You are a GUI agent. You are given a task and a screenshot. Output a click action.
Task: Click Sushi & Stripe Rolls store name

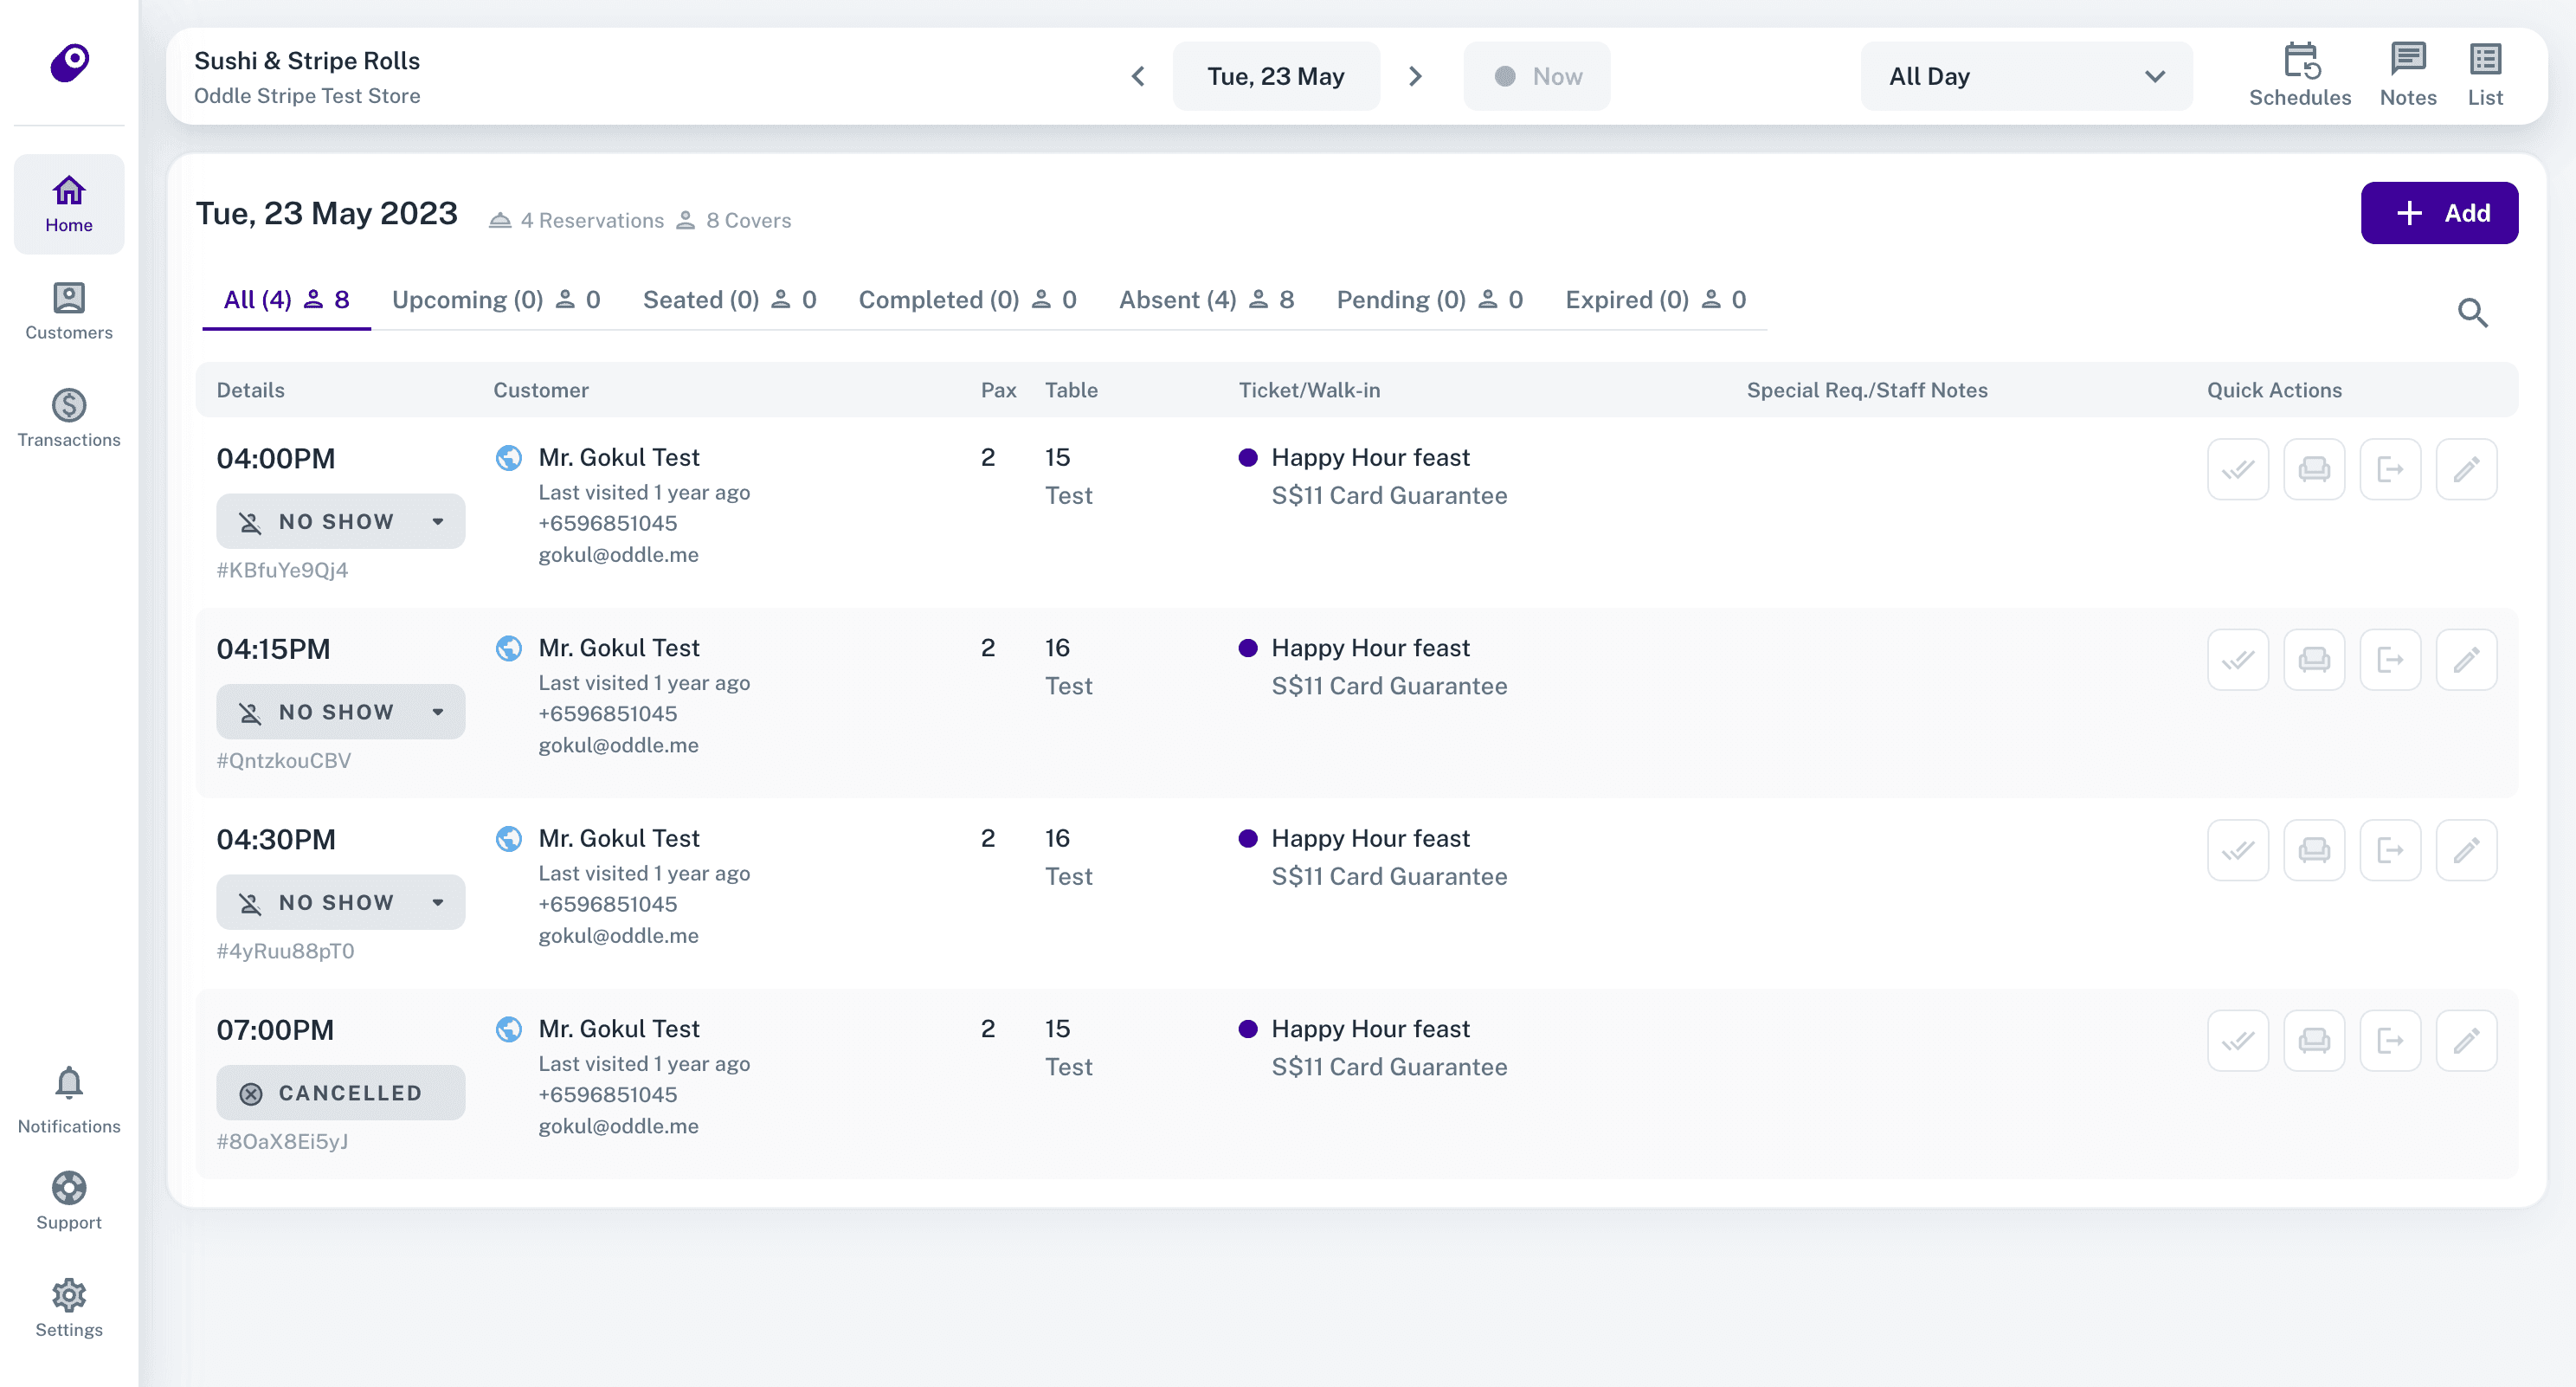point(306,61)
